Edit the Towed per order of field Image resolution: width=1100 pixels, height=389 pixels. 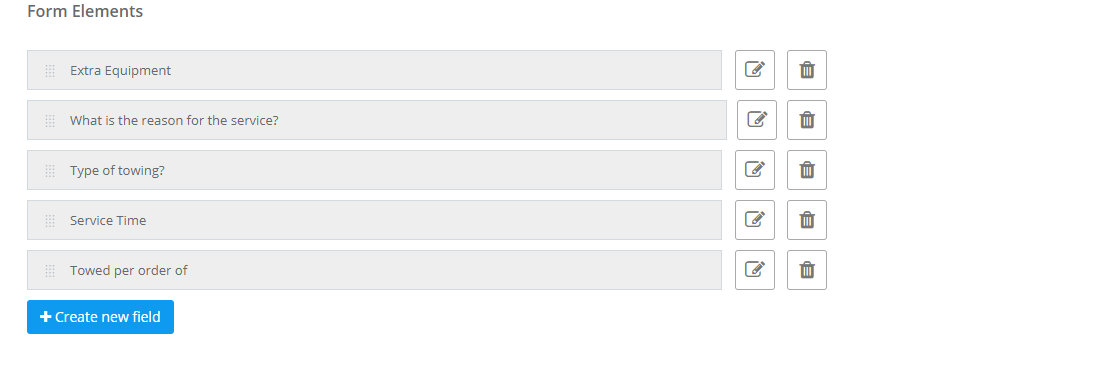coord(755,270)
